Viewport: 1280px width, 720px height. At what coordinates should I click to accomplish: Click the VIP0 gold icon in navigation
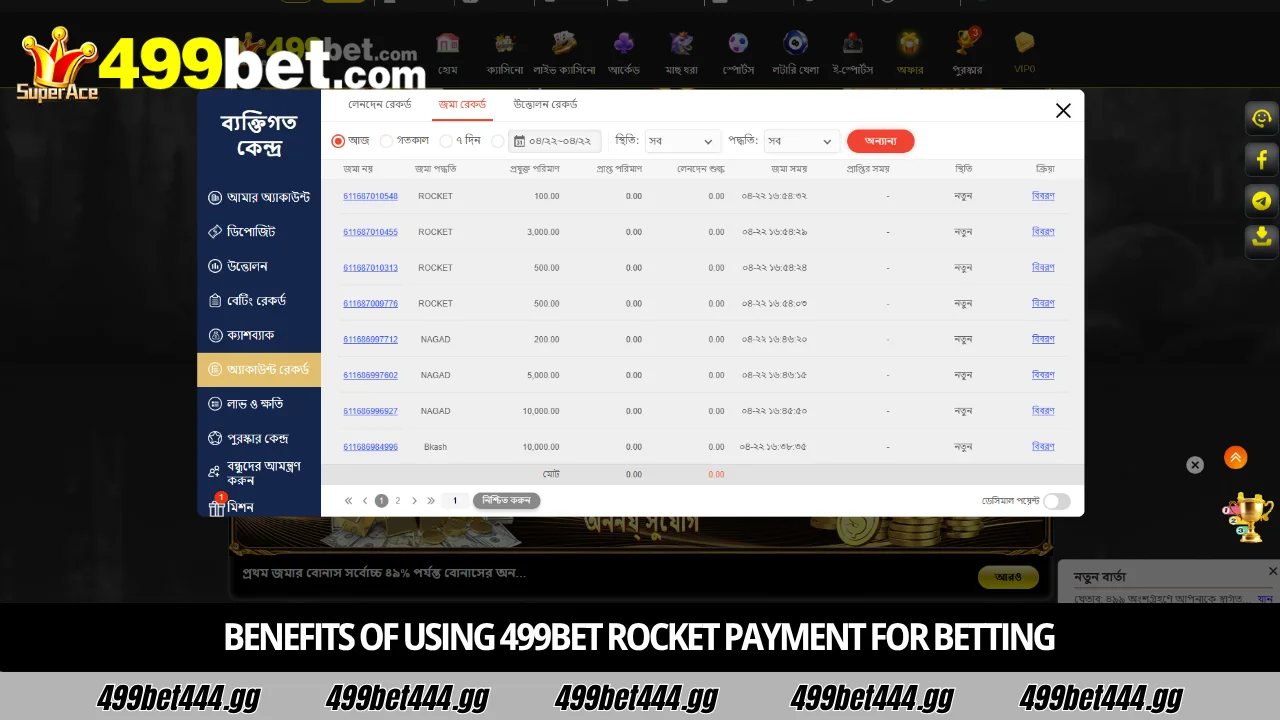[x=1024, y=52]
